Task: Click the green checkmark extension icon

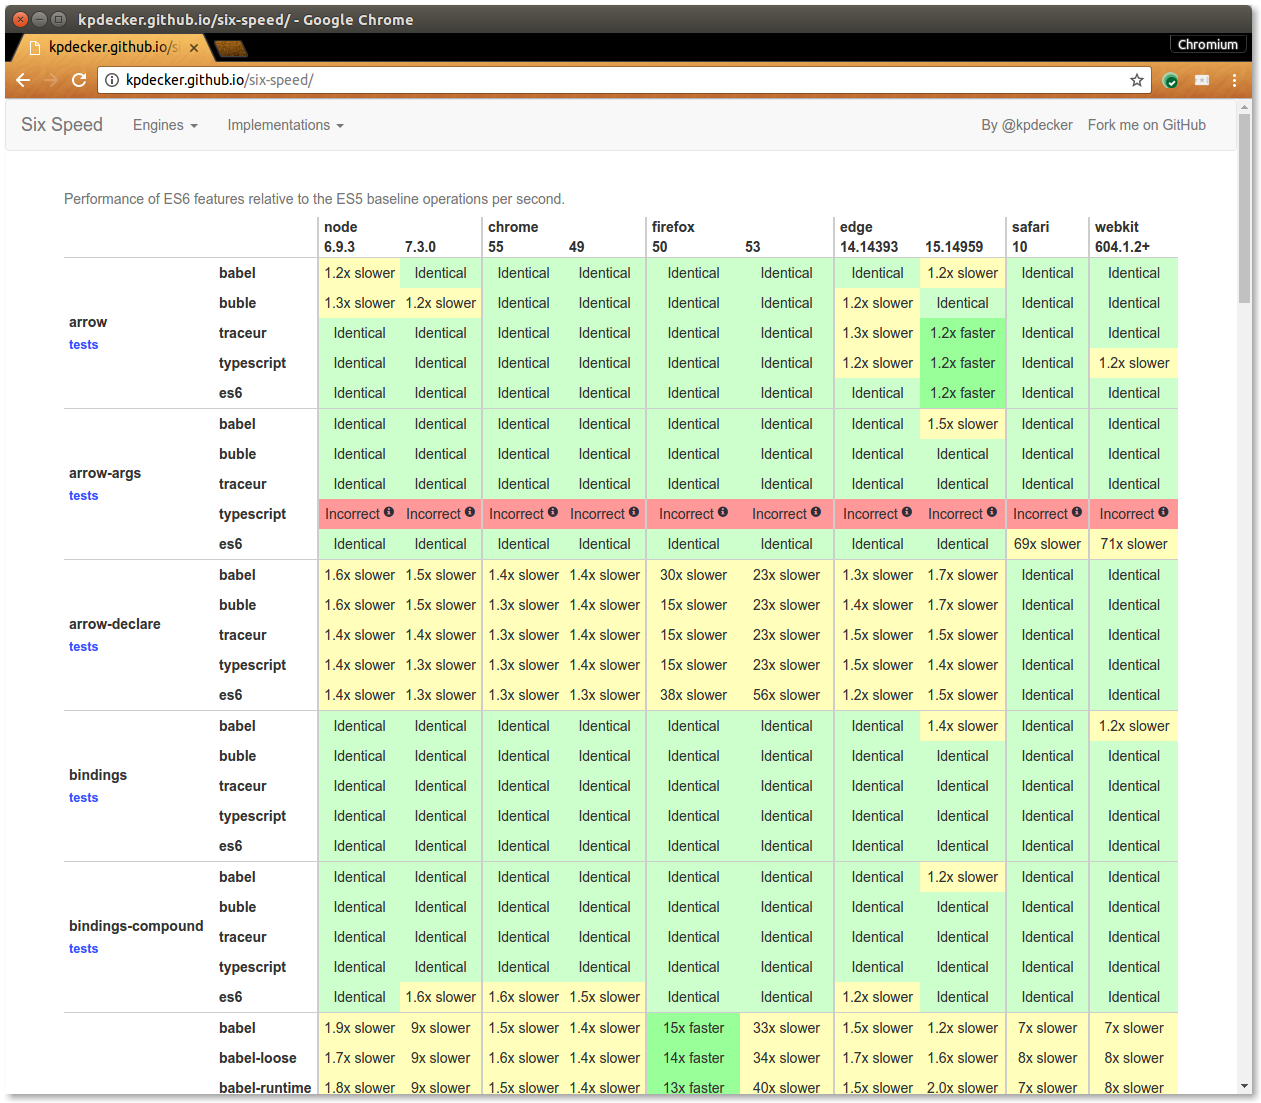Action: pyautogui.click(x=1171, y=80)
